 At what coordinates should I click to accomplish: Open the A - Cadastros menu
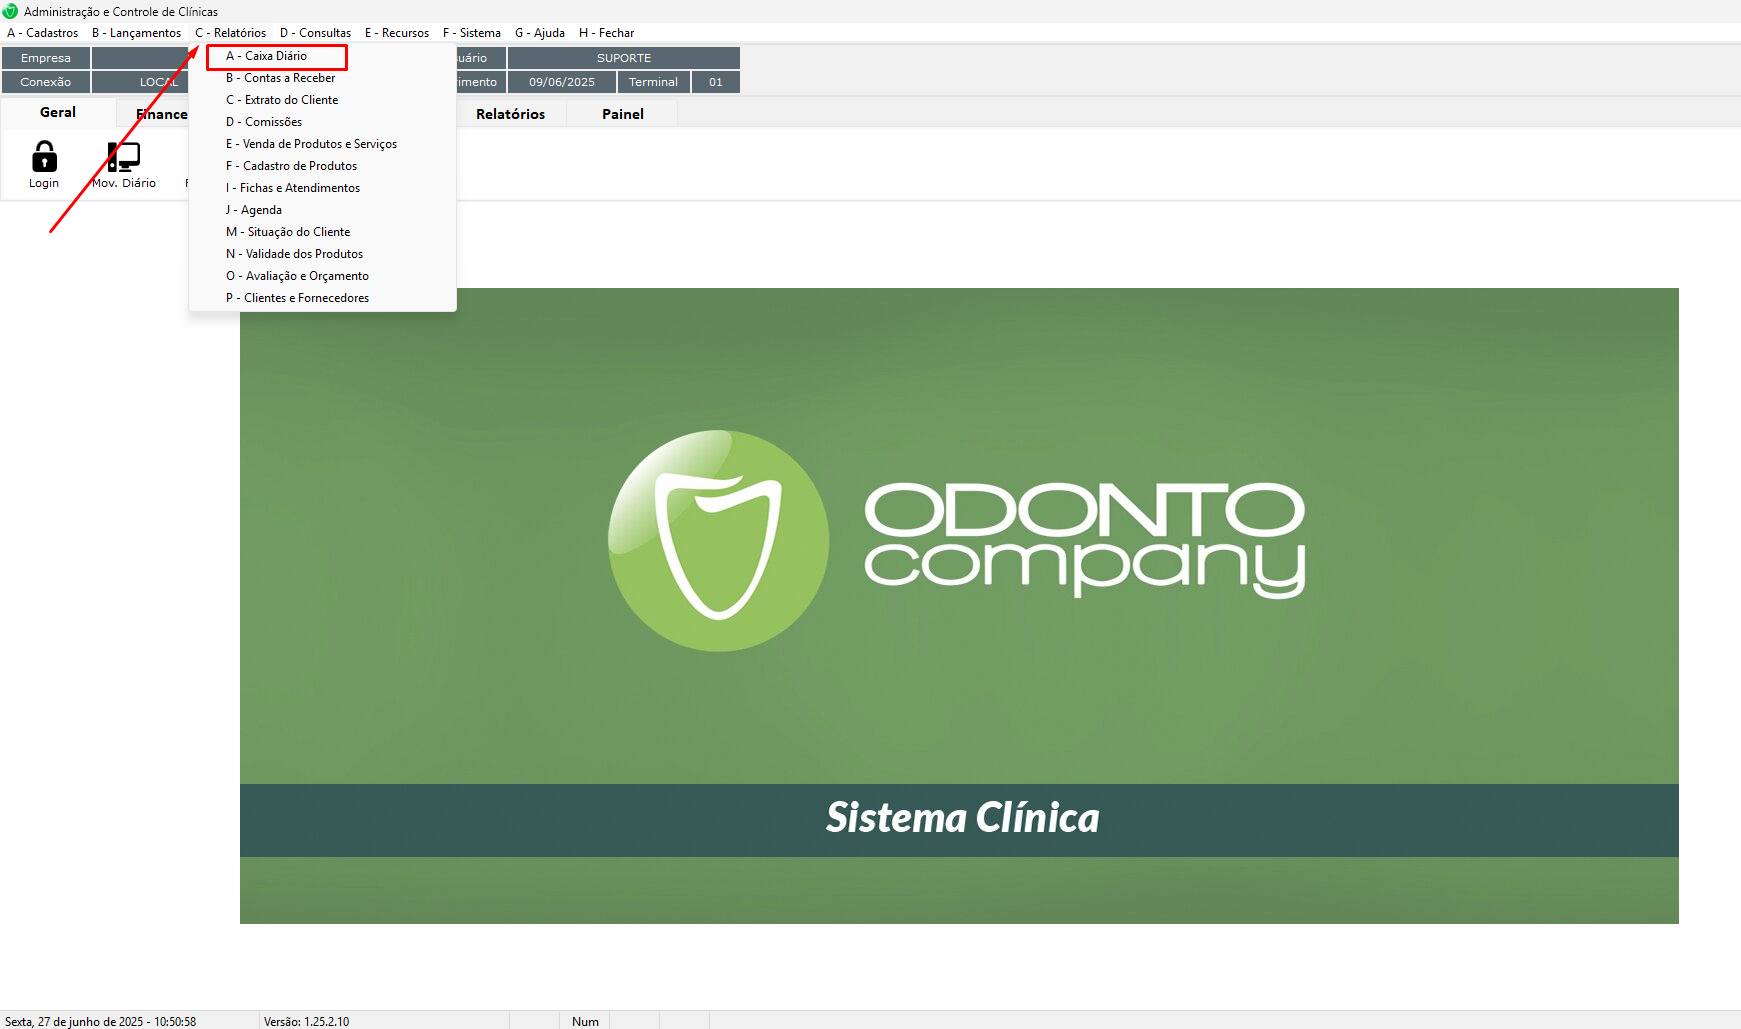click(x=42, y=33)
